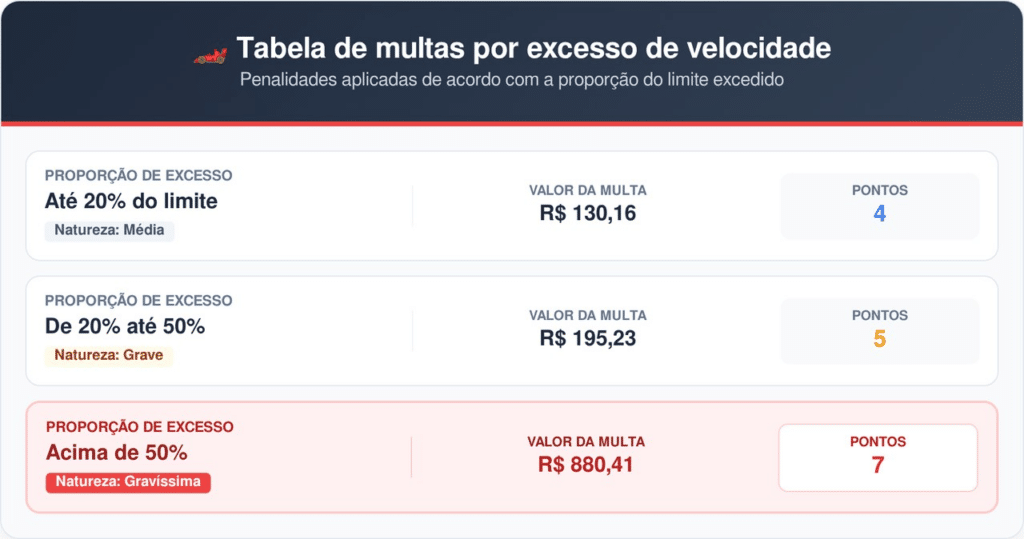
Task: Click the title 'Tabela de multas por excesso de velocidade'
Action: click(533, 48)
